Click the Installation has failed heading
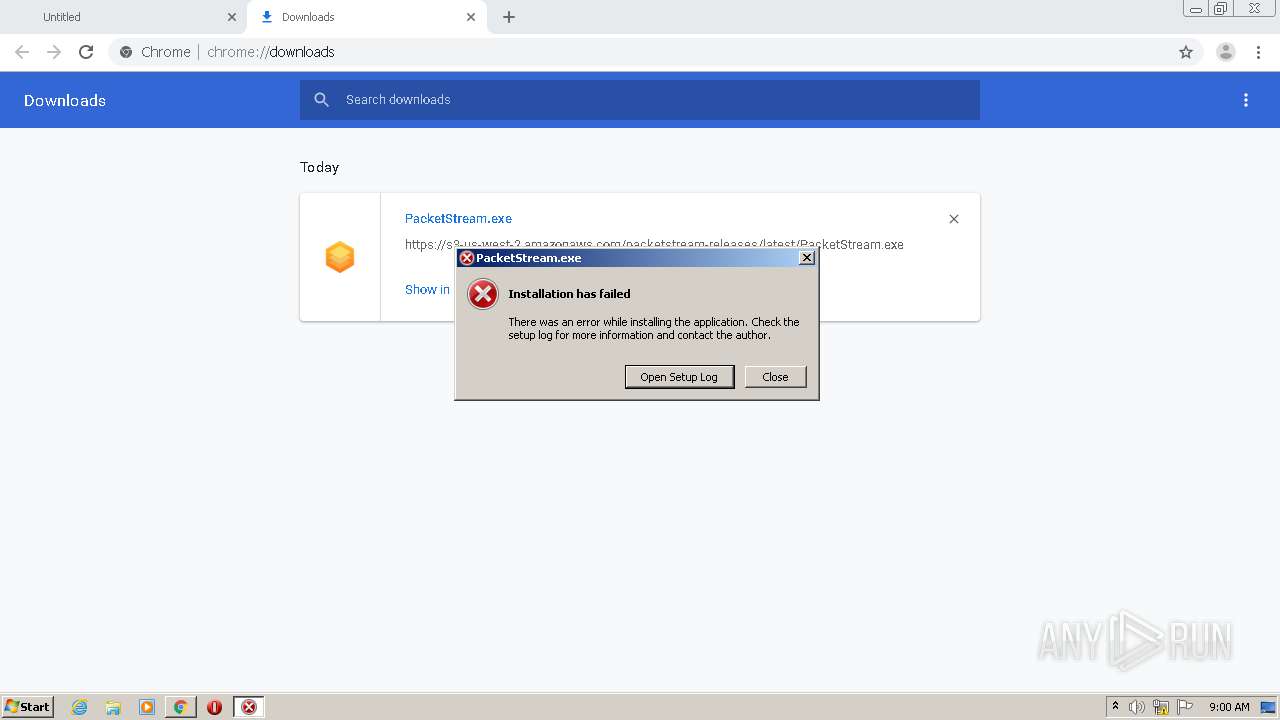The height and width of the screenshot is (720, 1280). (x=569, y=294)
